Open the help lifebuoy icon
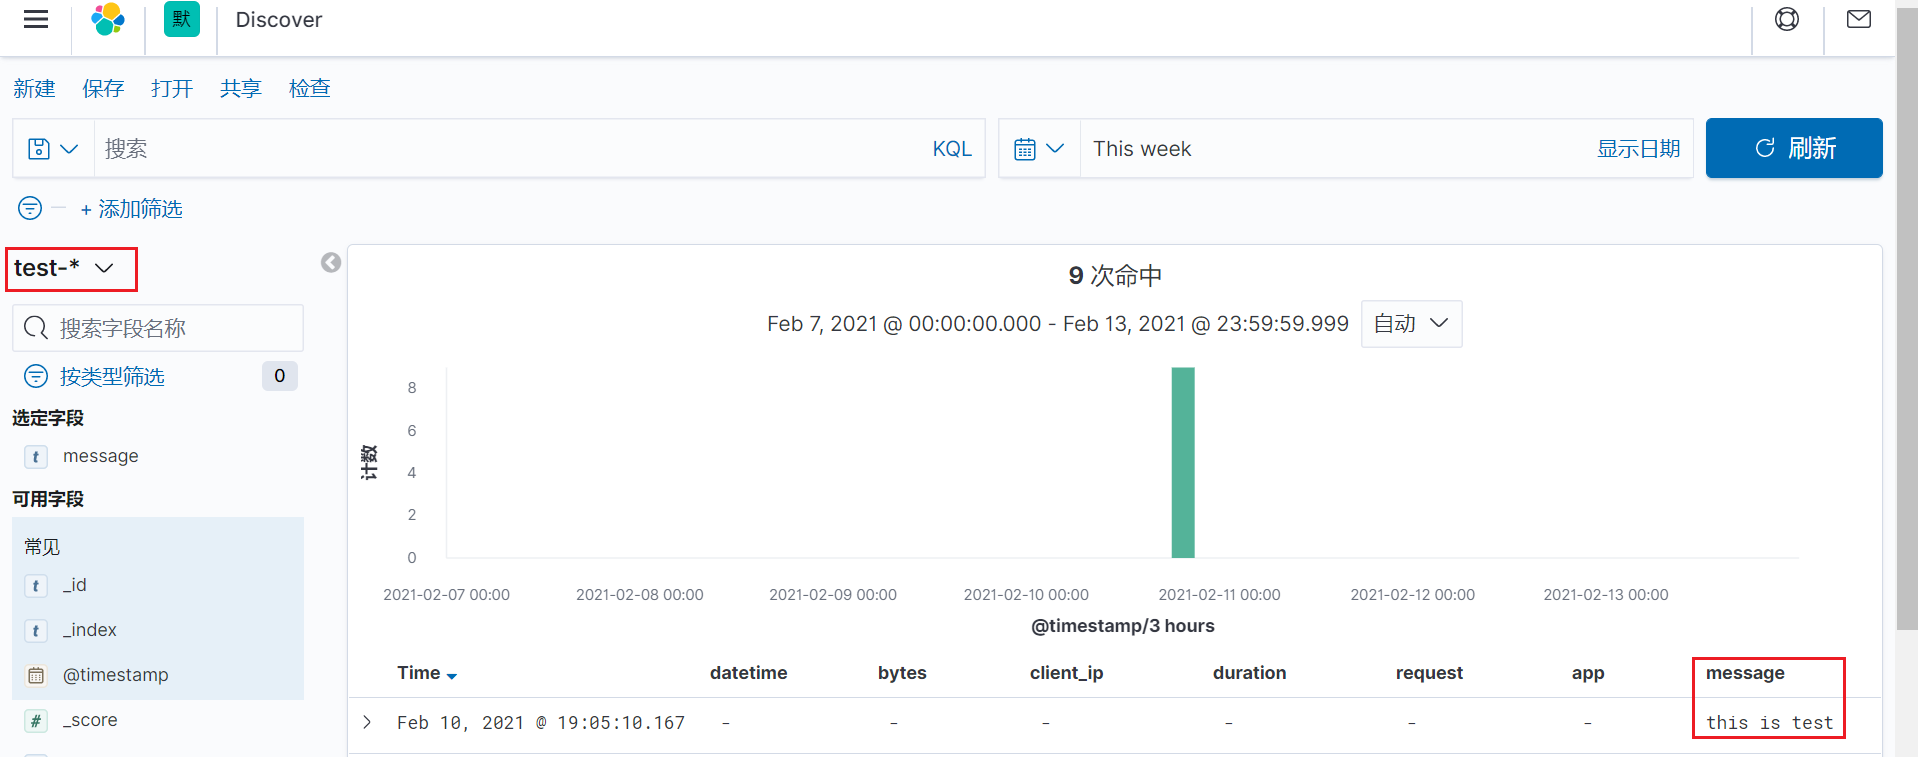Image resolution: width=1918 pixels, height=757 pixels. [1787, 19]
